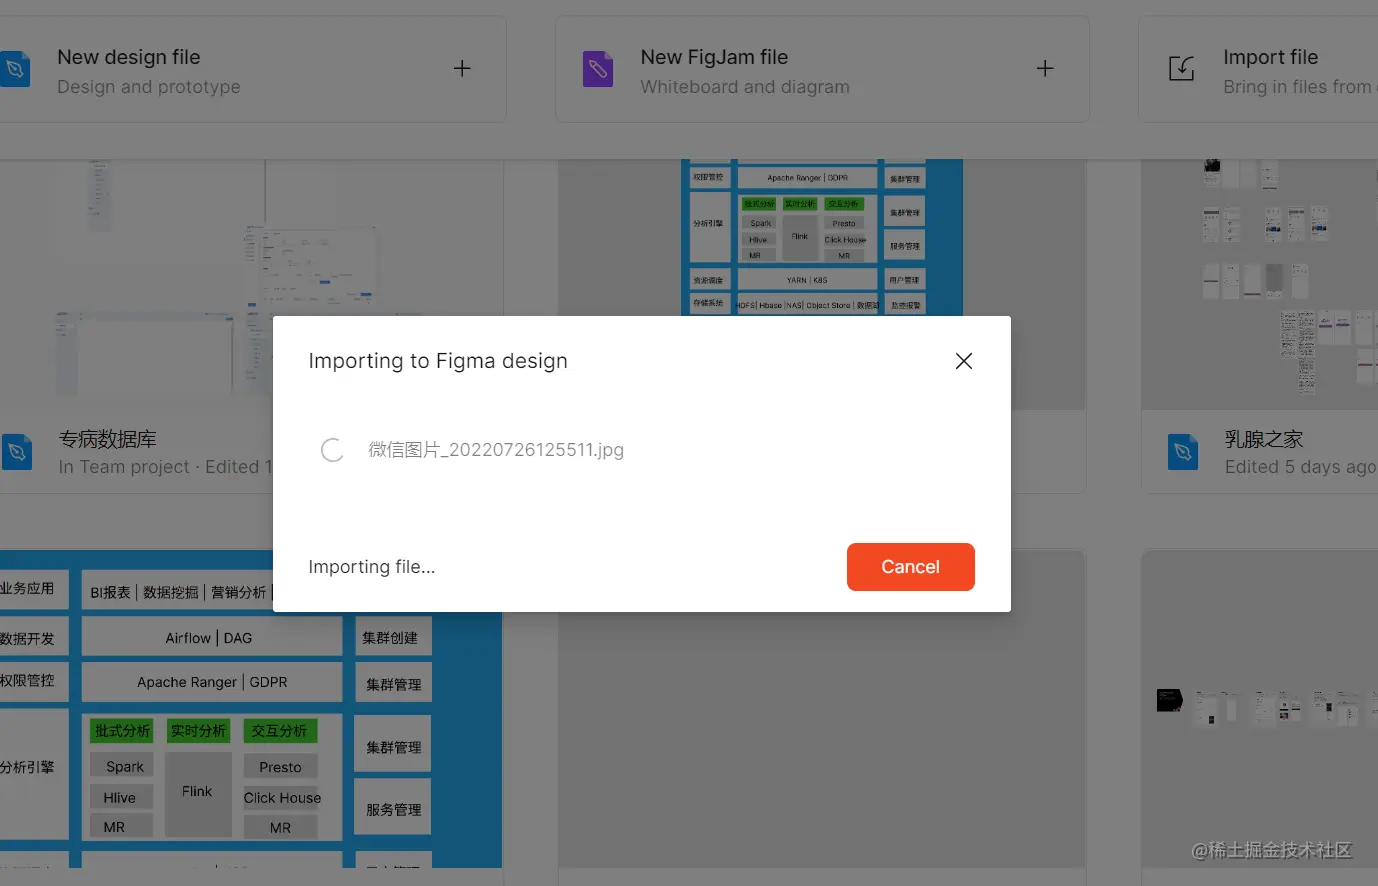Cancel the file import
Image resolution: width=1378 pixels, height=886 pixels.
(910, 567)
